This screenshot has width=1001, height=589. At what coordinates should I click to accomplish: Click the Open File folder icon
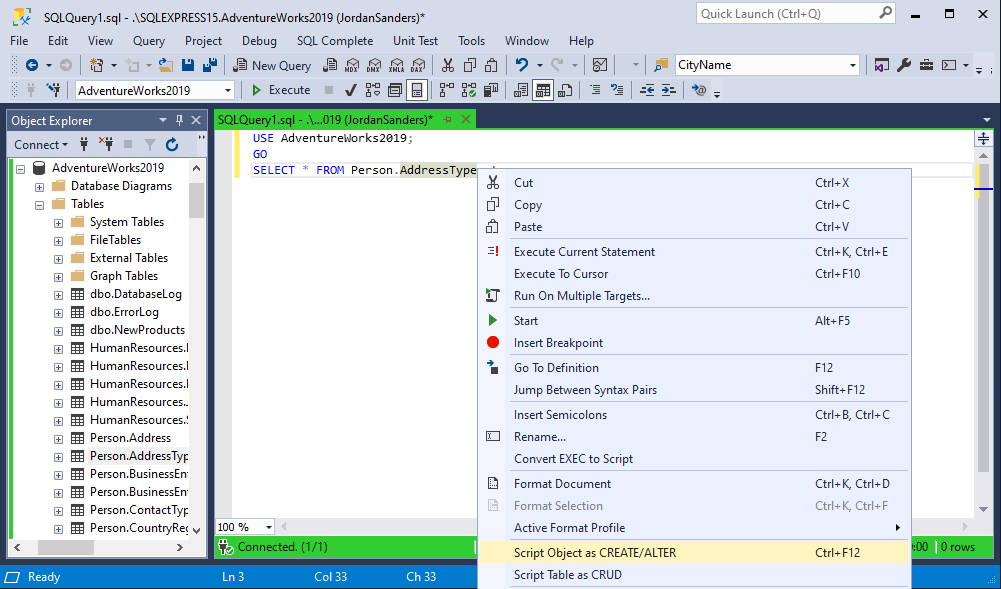pyautogui.click(x=166, y=65)
